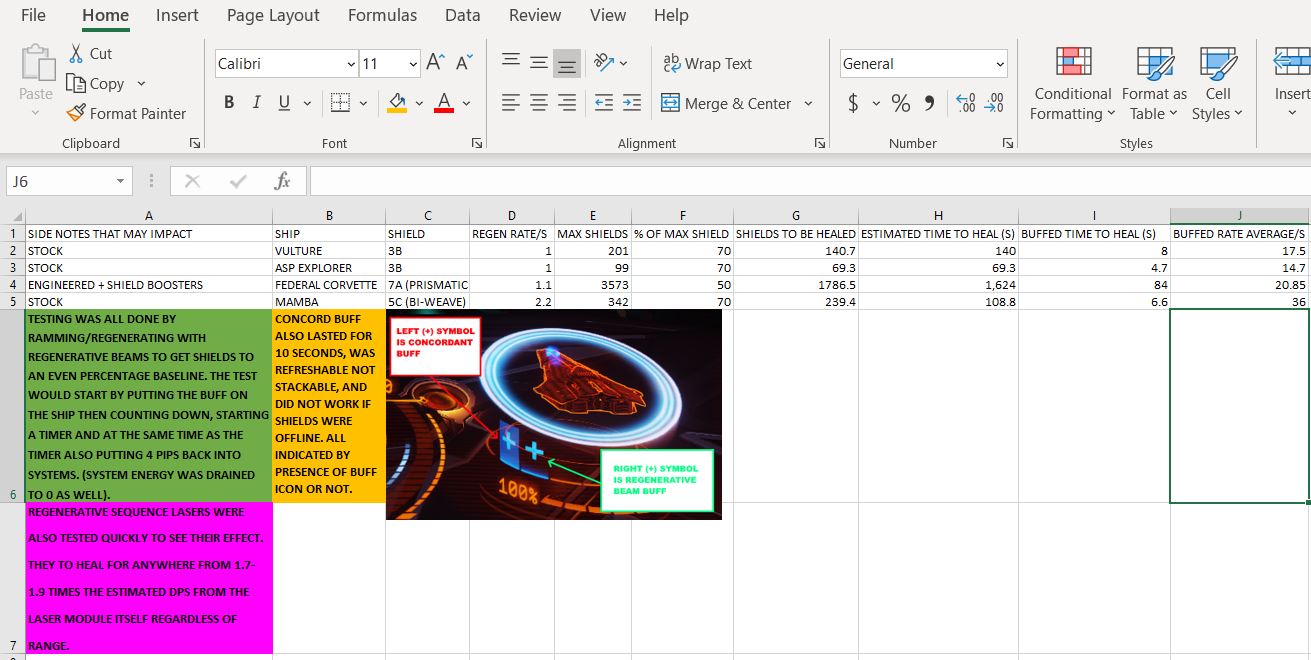
Task: Click Decrease Indent icon
Action: click(603, 103)
